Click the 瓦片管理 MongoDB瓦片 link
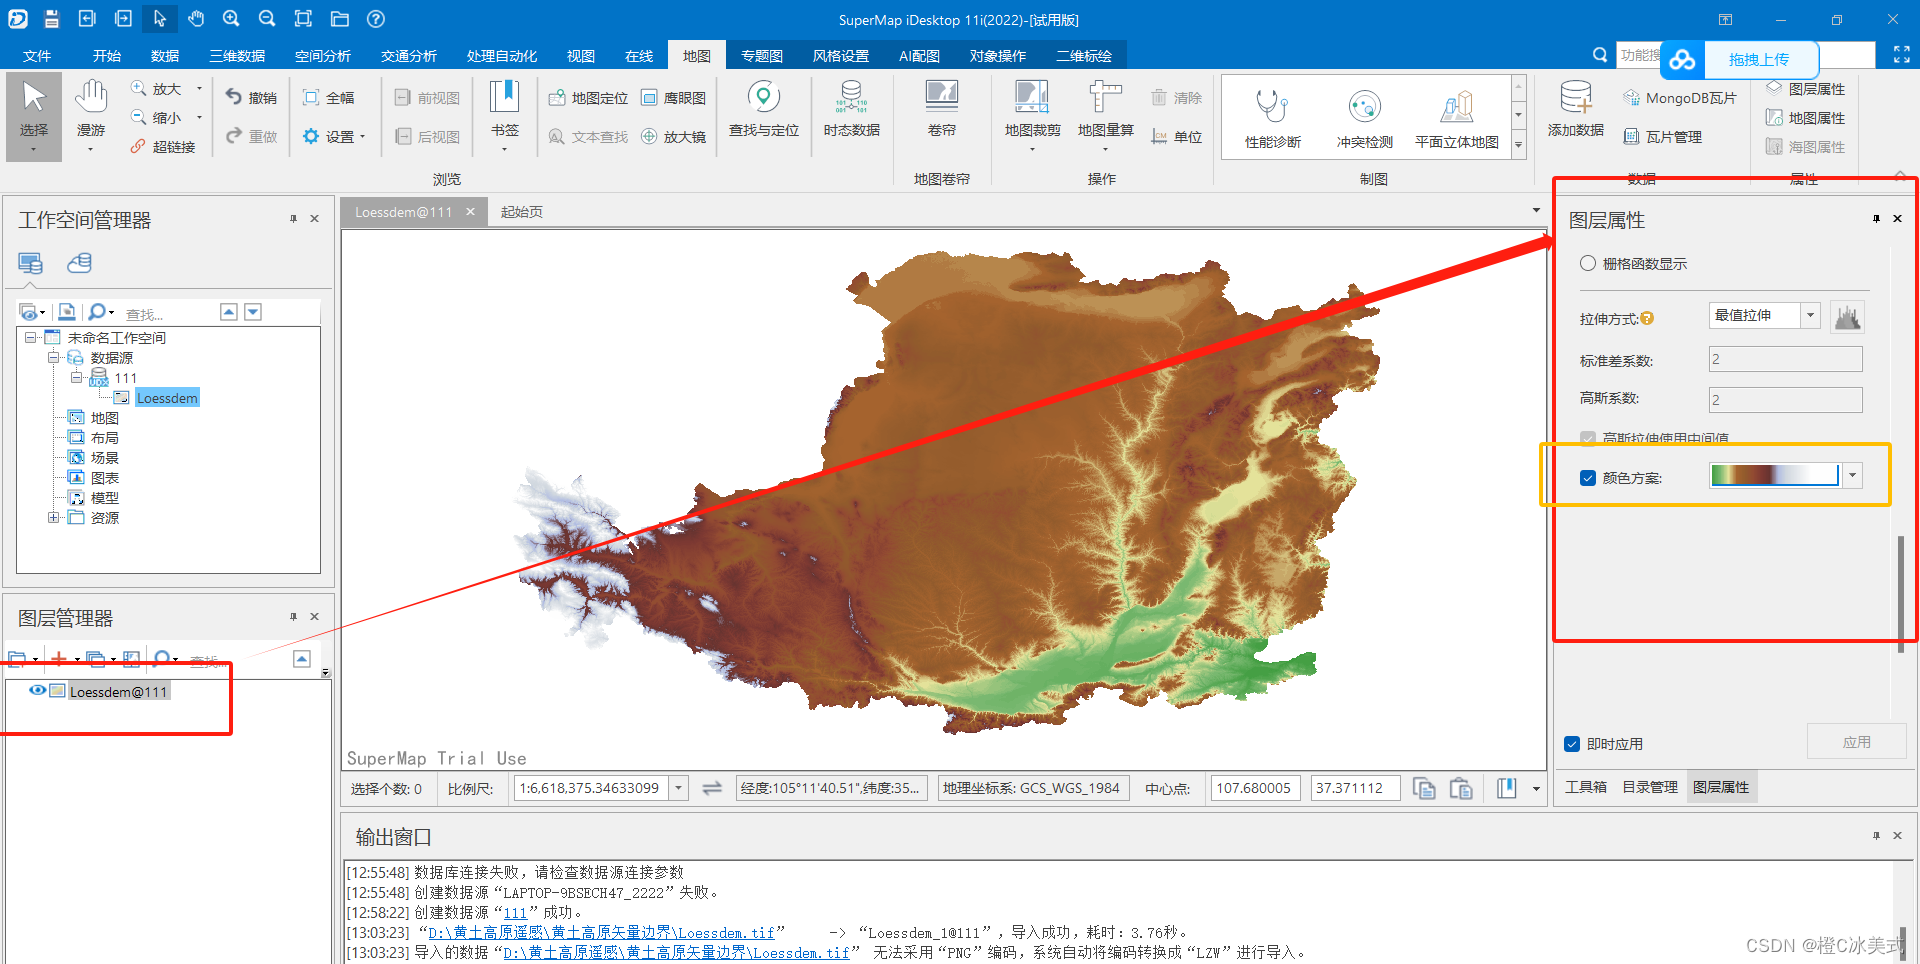 [x=1680, y=98]
